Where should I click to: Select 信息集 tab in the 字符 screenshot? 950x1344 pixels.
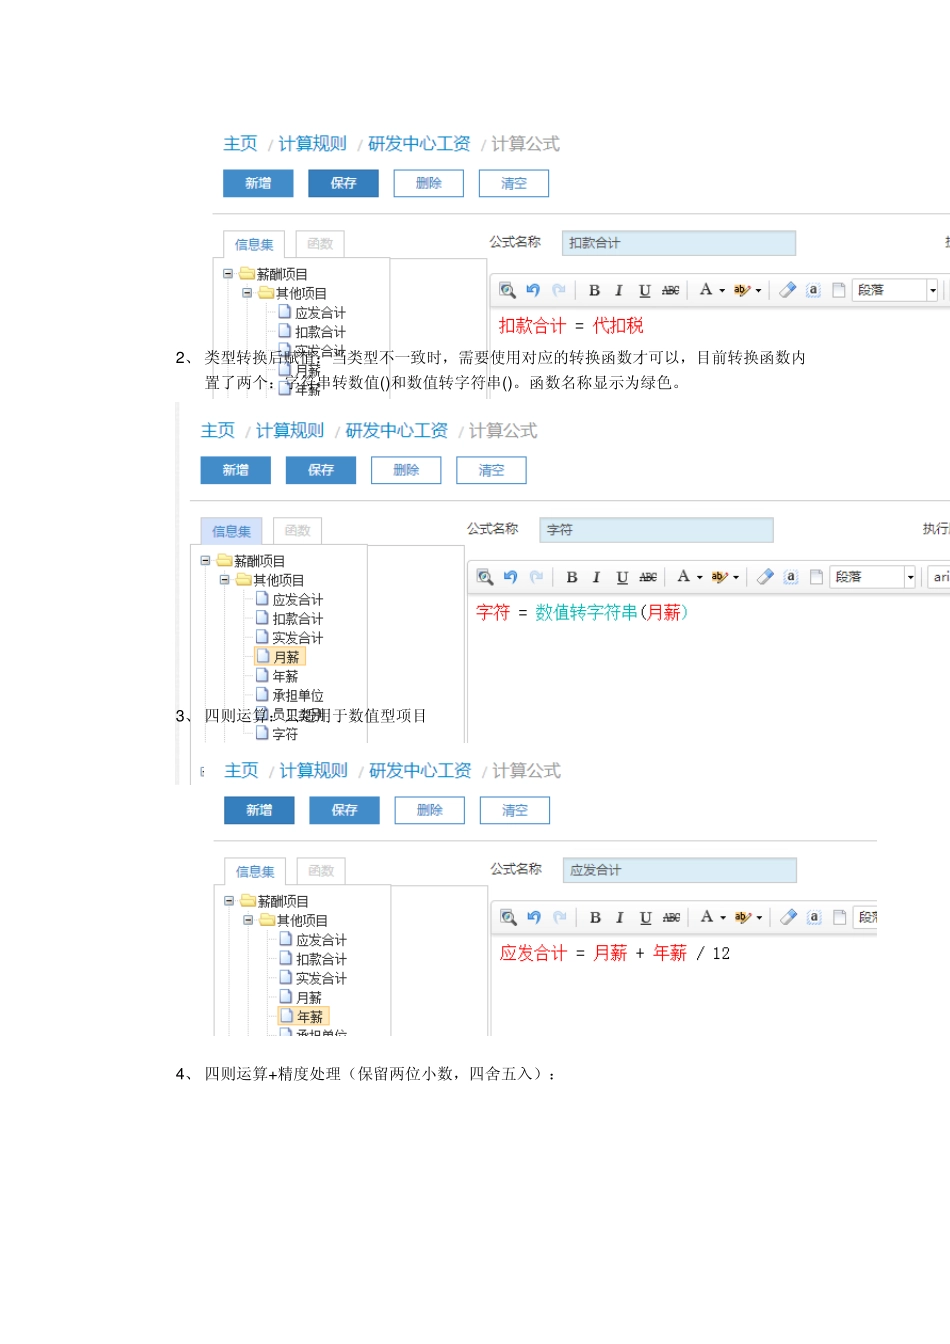231,531
